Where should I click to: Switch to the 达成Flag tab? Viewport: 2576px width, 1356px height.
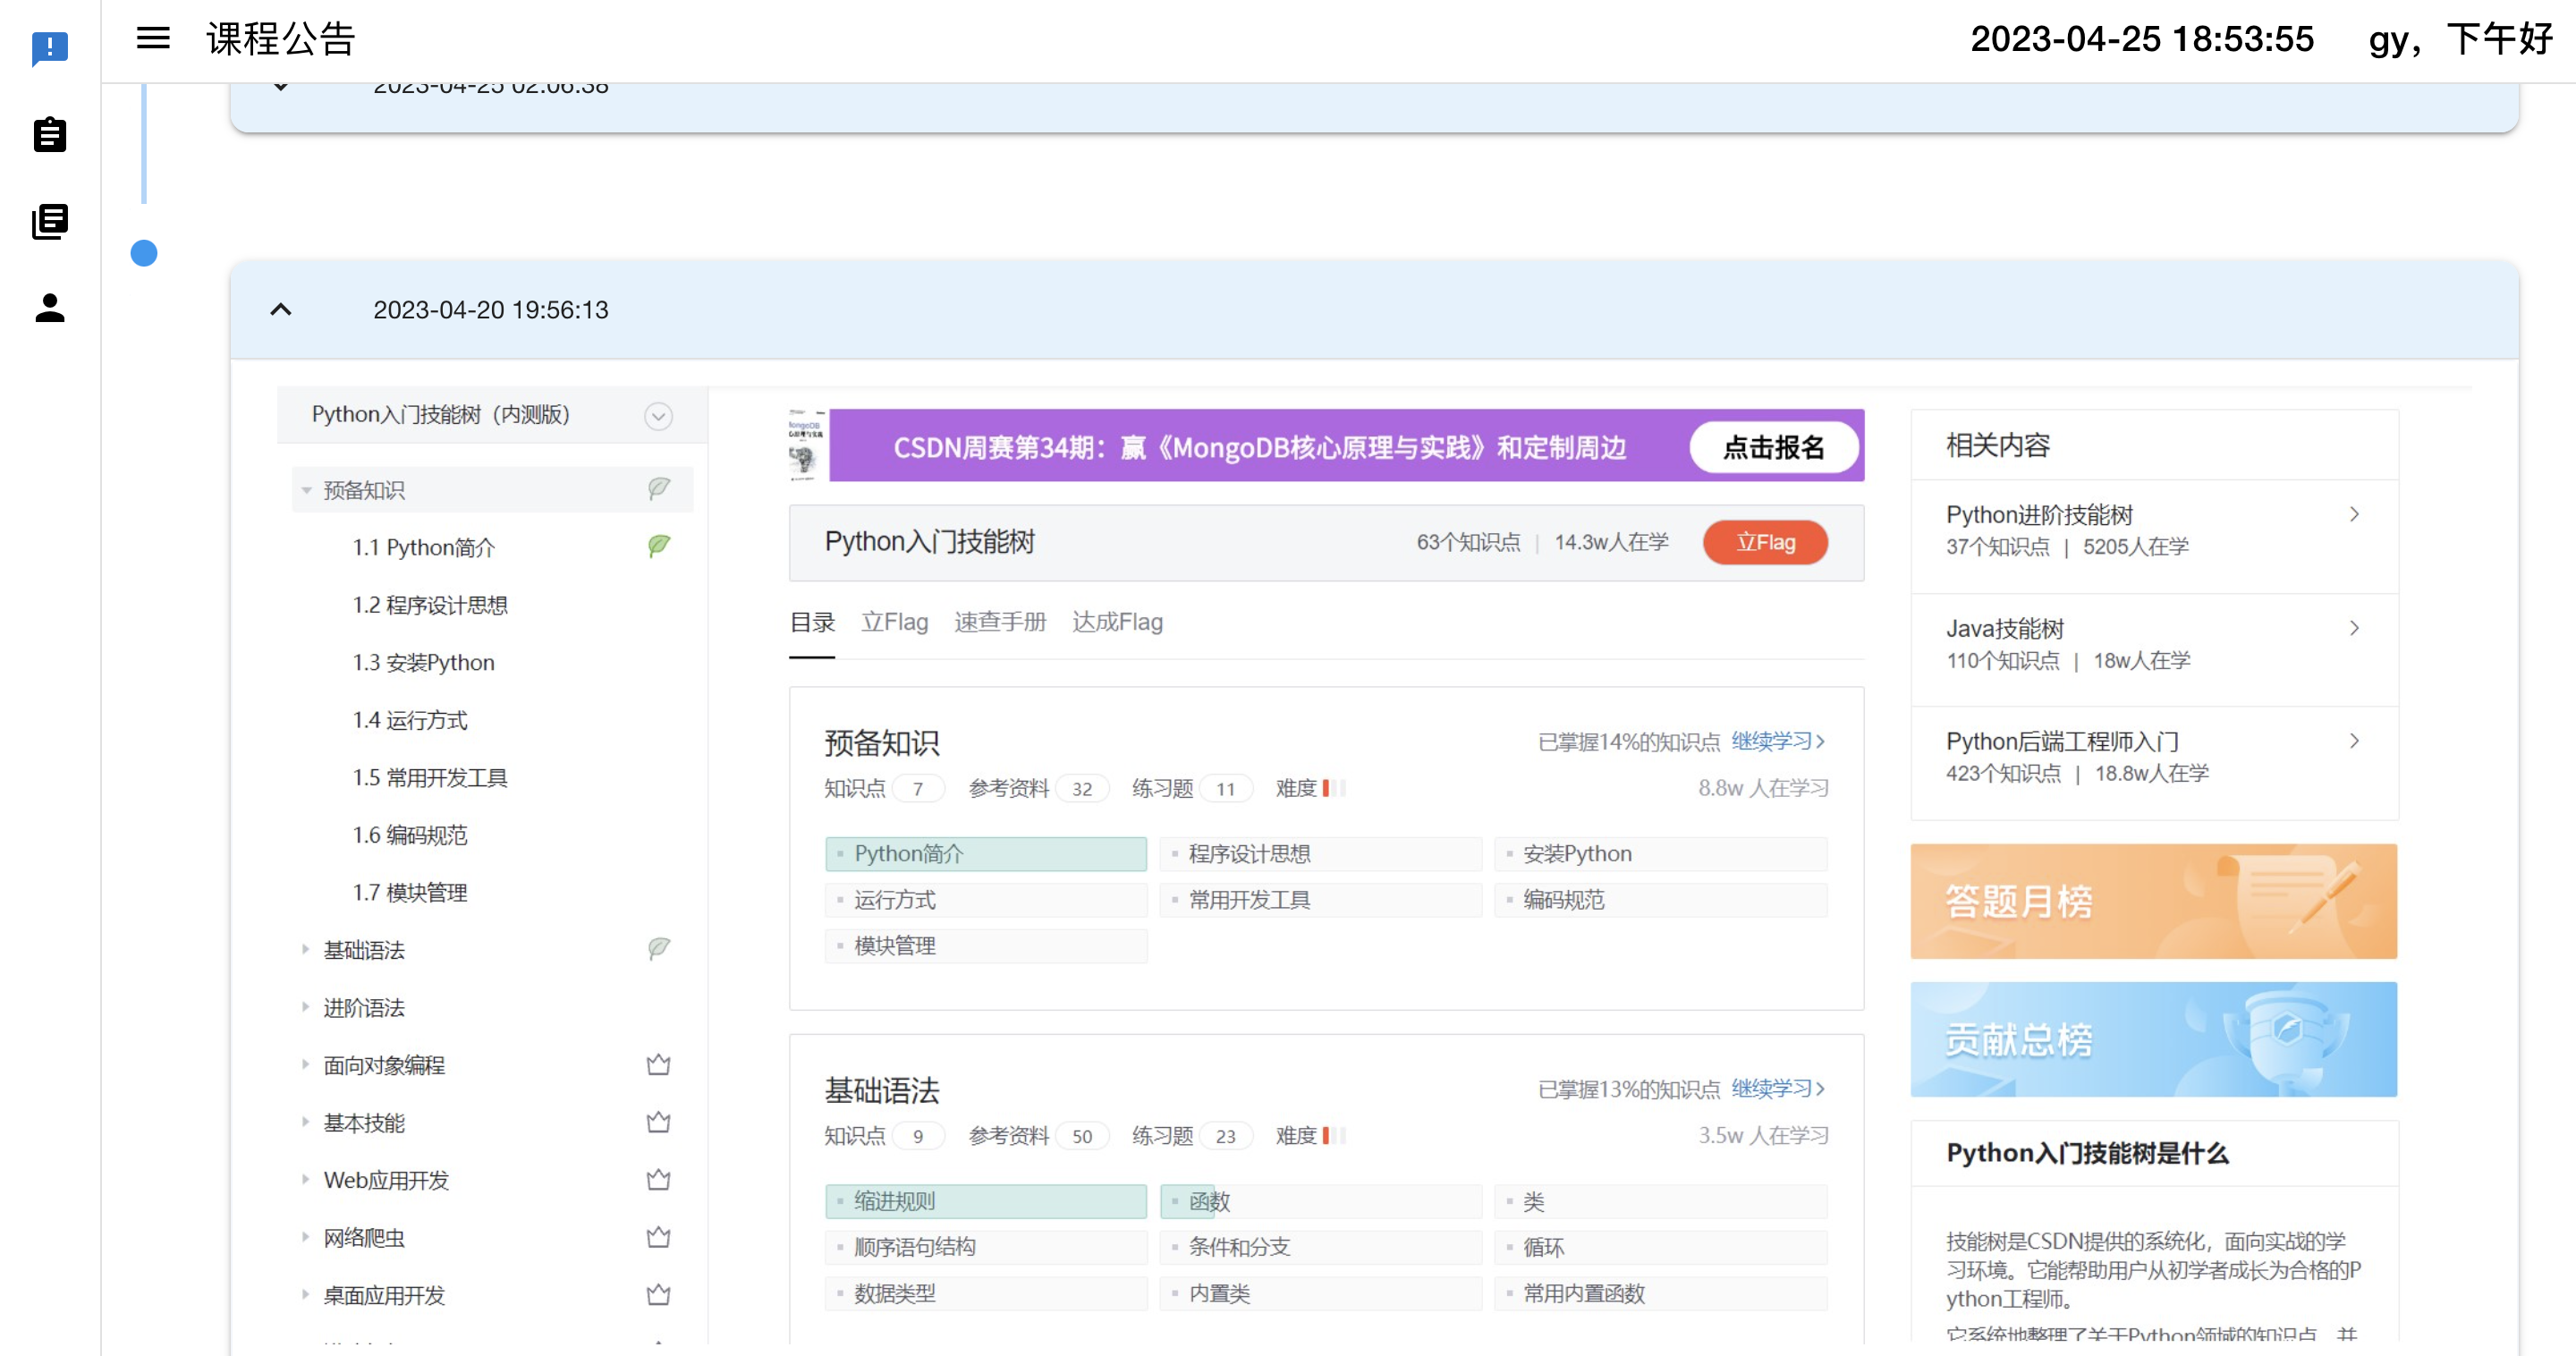[x=1117, y=621]
